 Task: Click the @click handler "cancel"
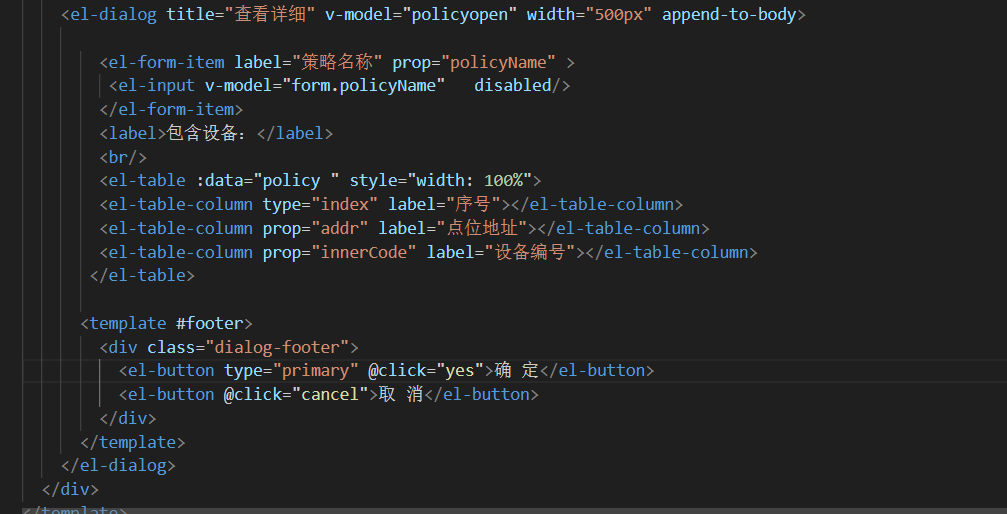(330, 394)
